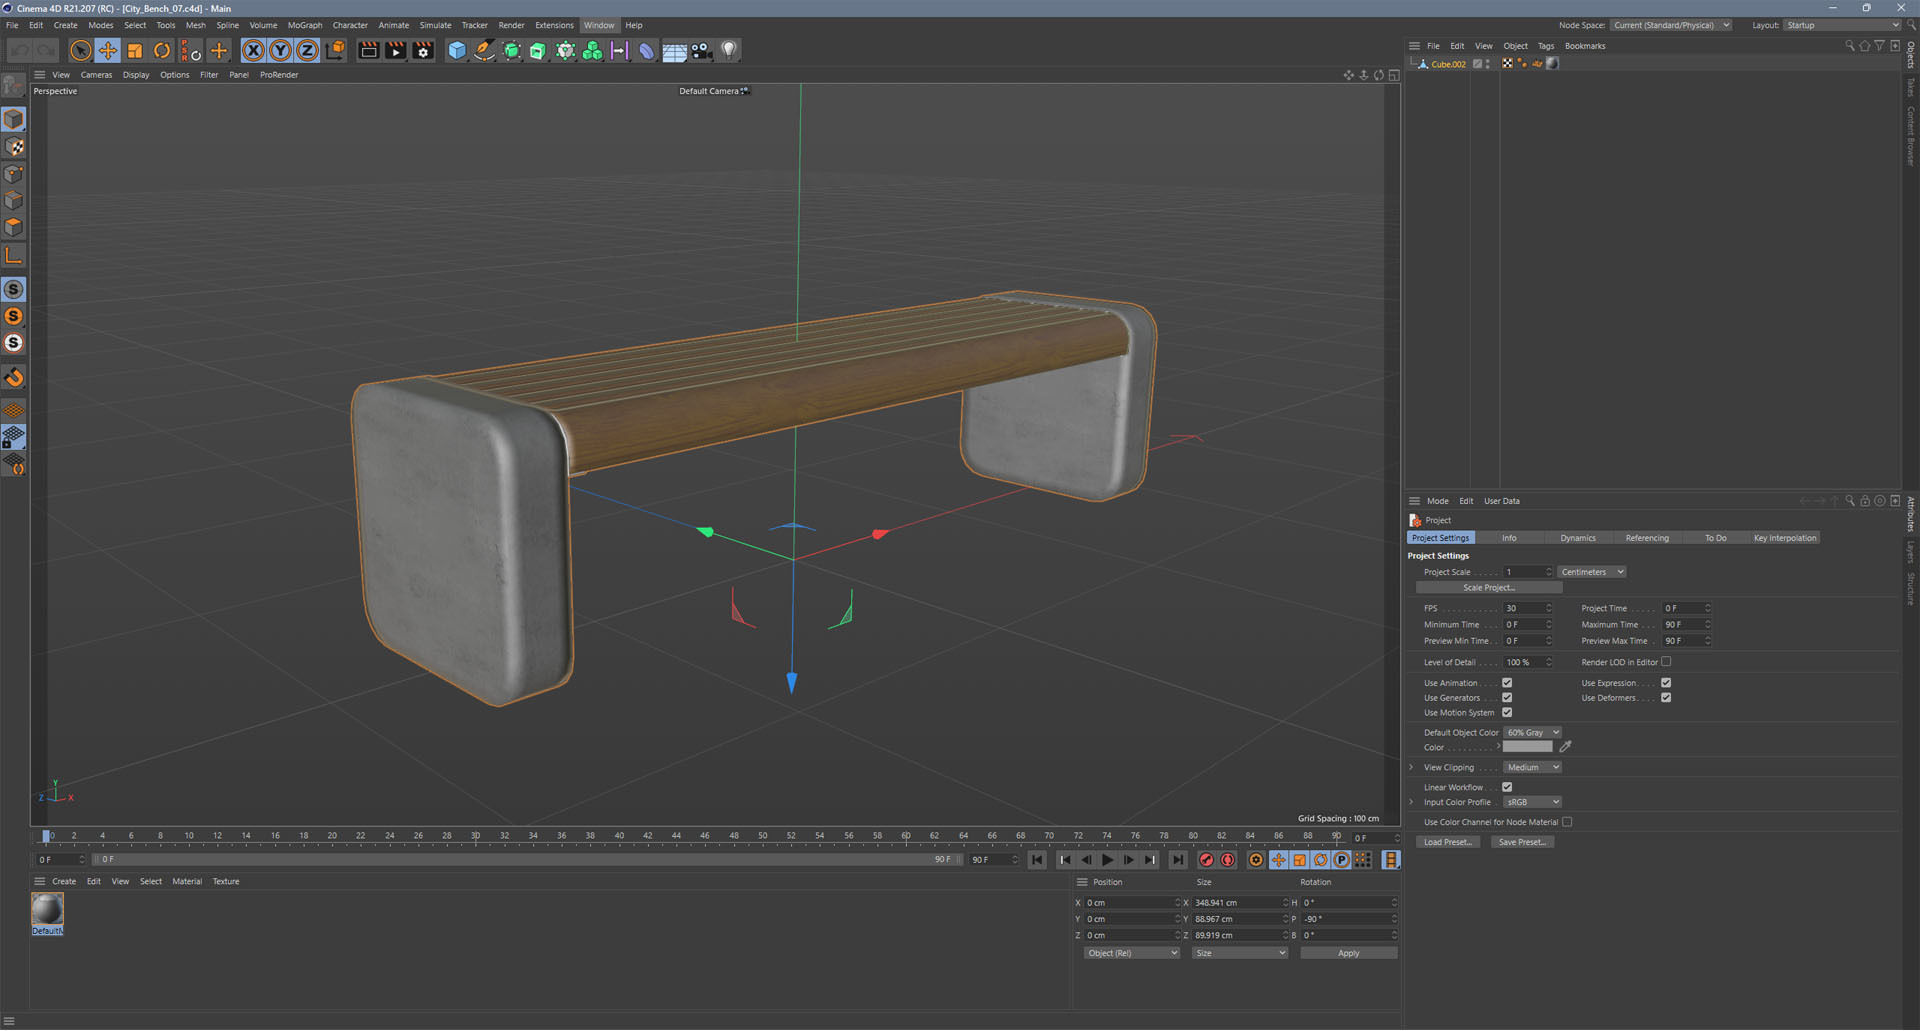Open the Simulate menu

435,25
